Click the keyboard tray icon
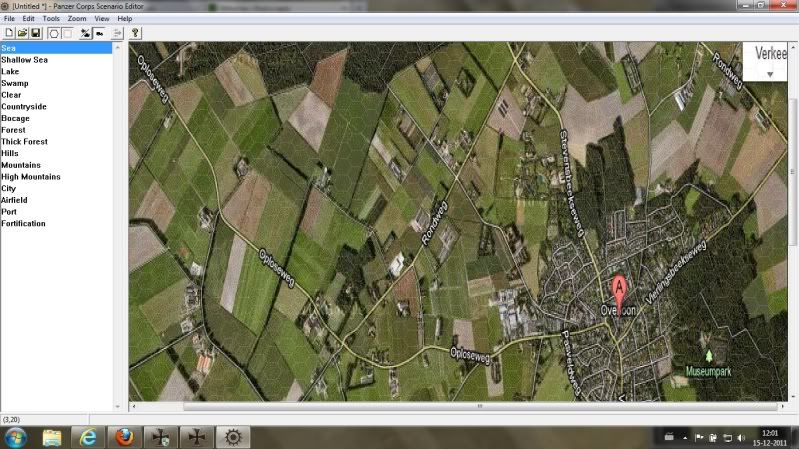799x449 pixels. (669, 437)
